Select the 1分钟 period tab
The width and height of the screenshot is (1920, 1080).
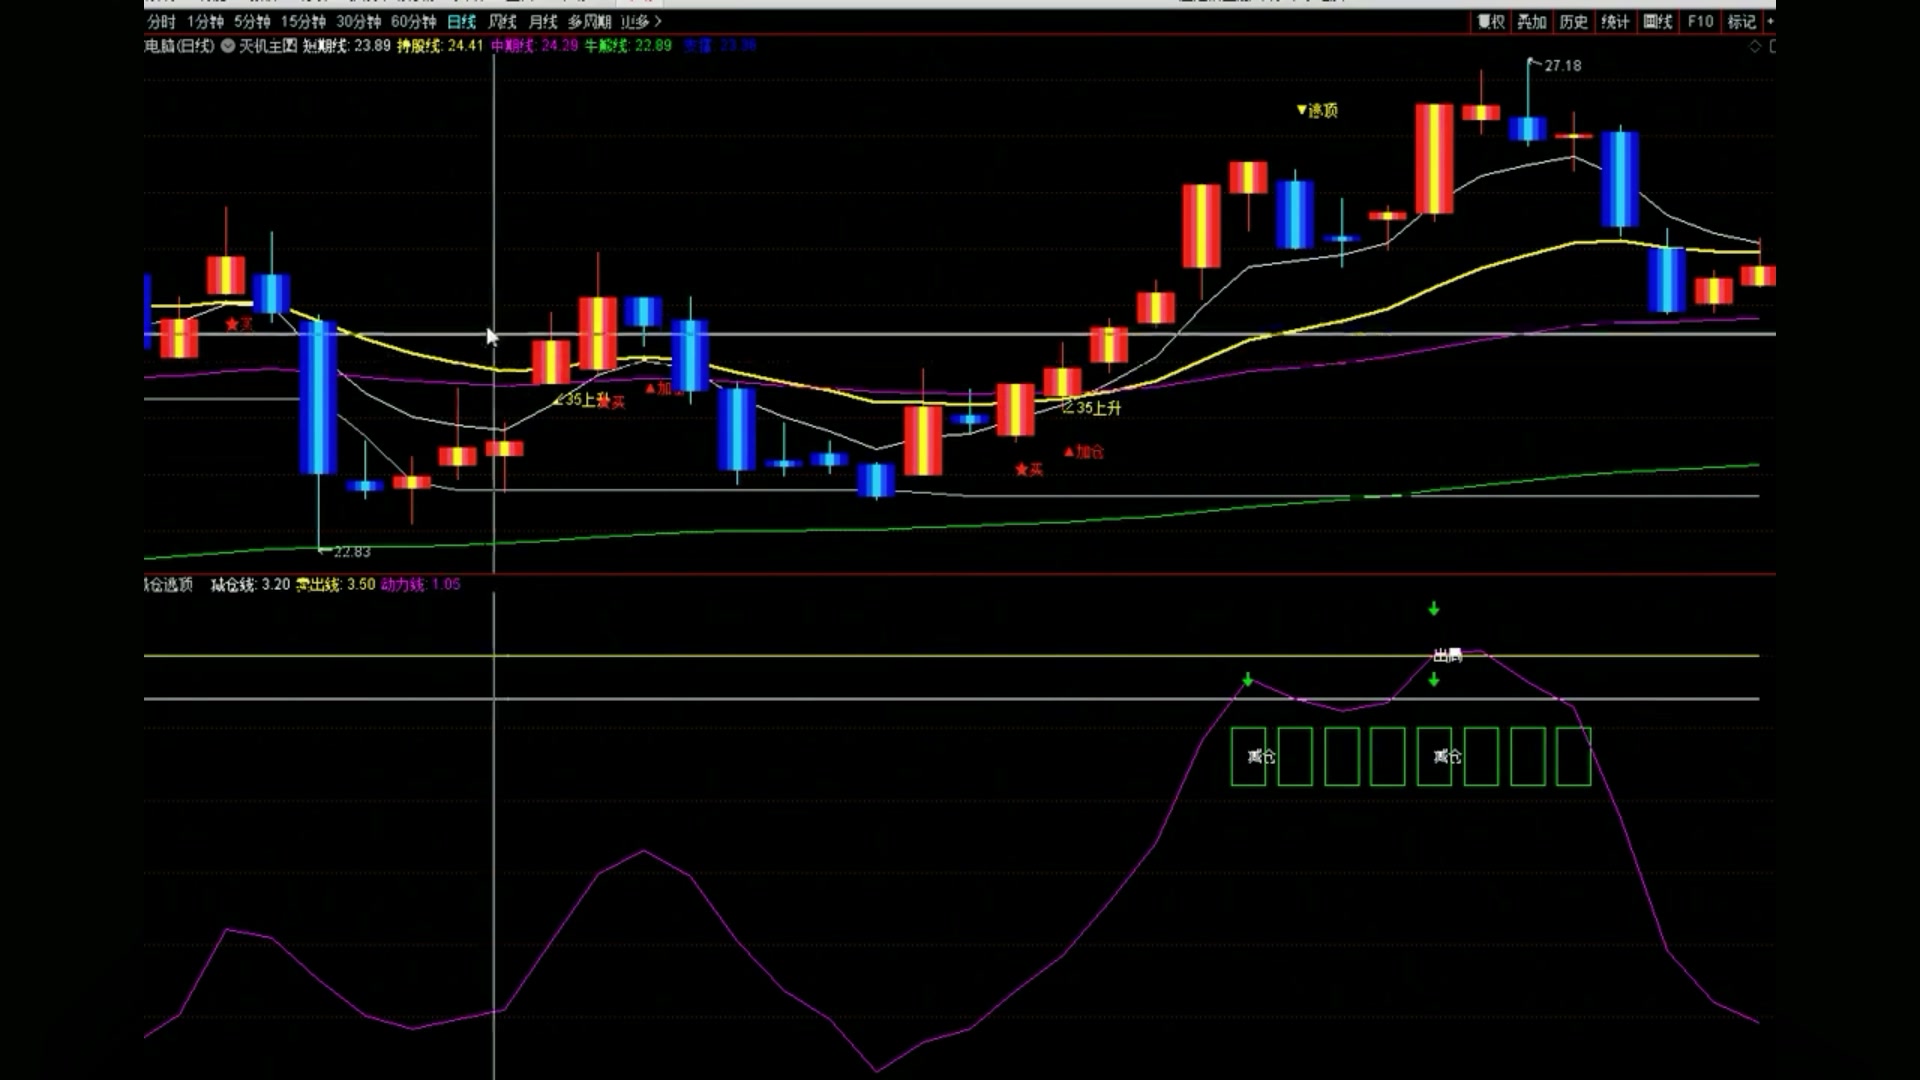[205, 21]
